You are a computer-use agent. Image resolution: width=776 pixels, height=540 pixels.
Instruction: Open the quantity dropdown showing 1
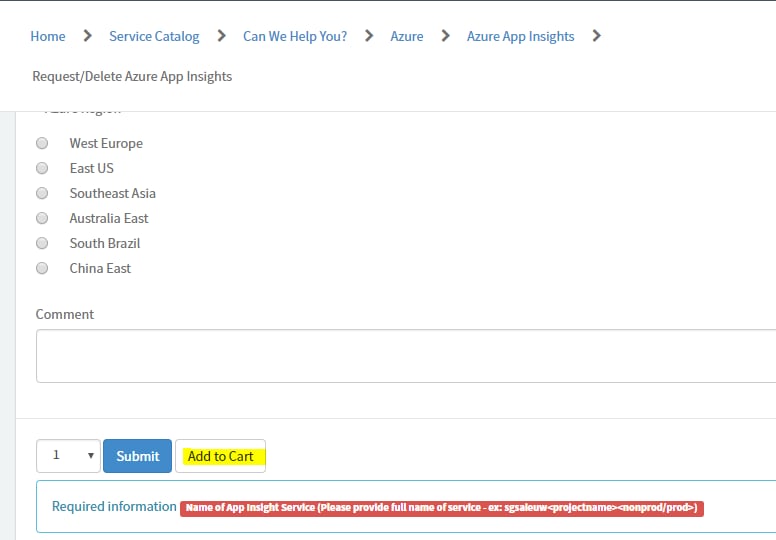68,456
